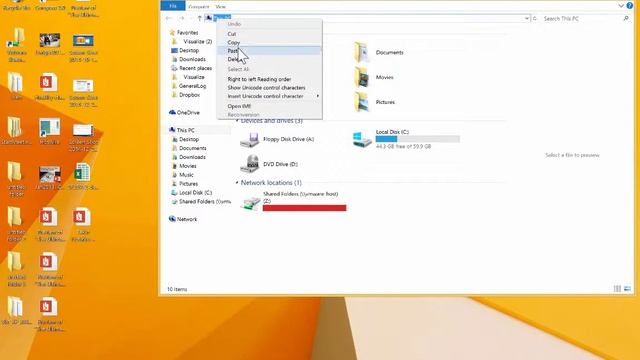
Task: Open the Computer ribbon tab
Action: (x=199, y=7)
